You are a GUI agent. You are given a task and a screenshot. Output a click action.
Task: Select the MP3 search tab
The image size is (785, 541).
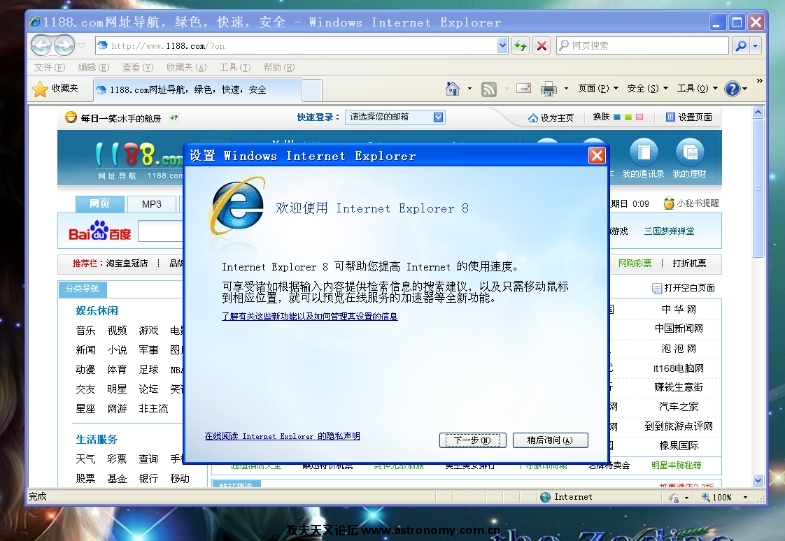point(152,204)
